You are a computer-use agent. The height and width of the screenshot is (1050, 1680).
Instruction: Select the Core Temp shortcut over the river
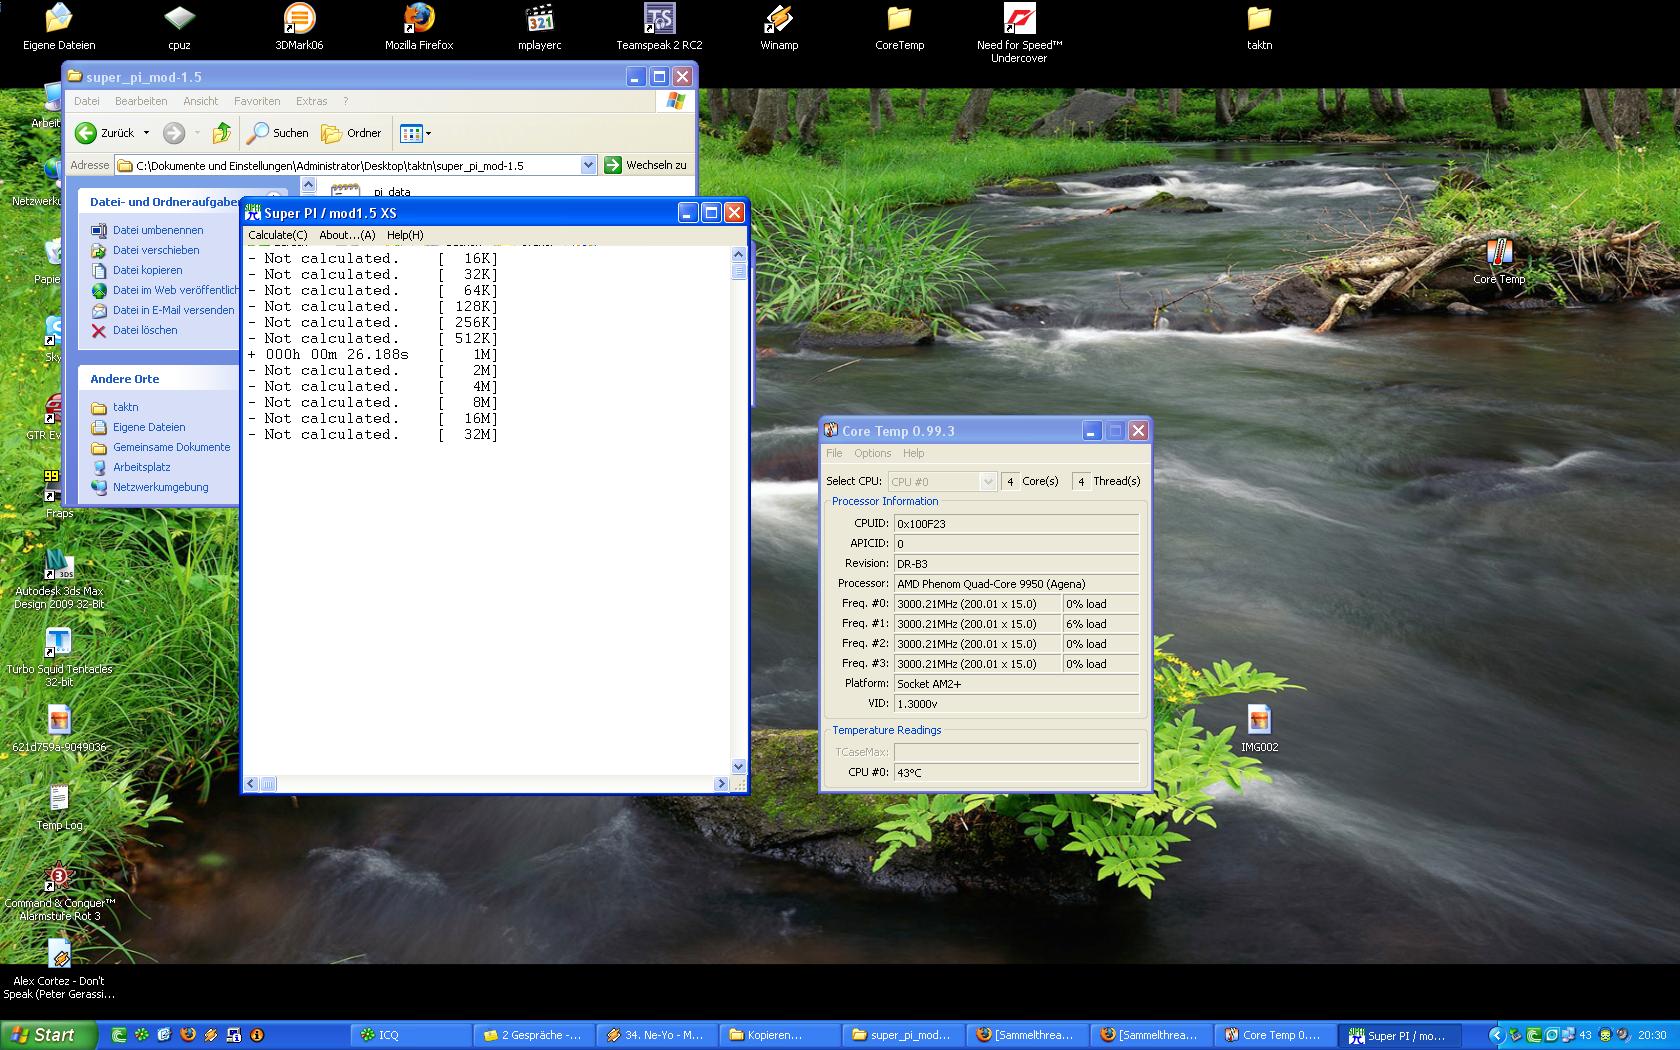(1499, 262)
